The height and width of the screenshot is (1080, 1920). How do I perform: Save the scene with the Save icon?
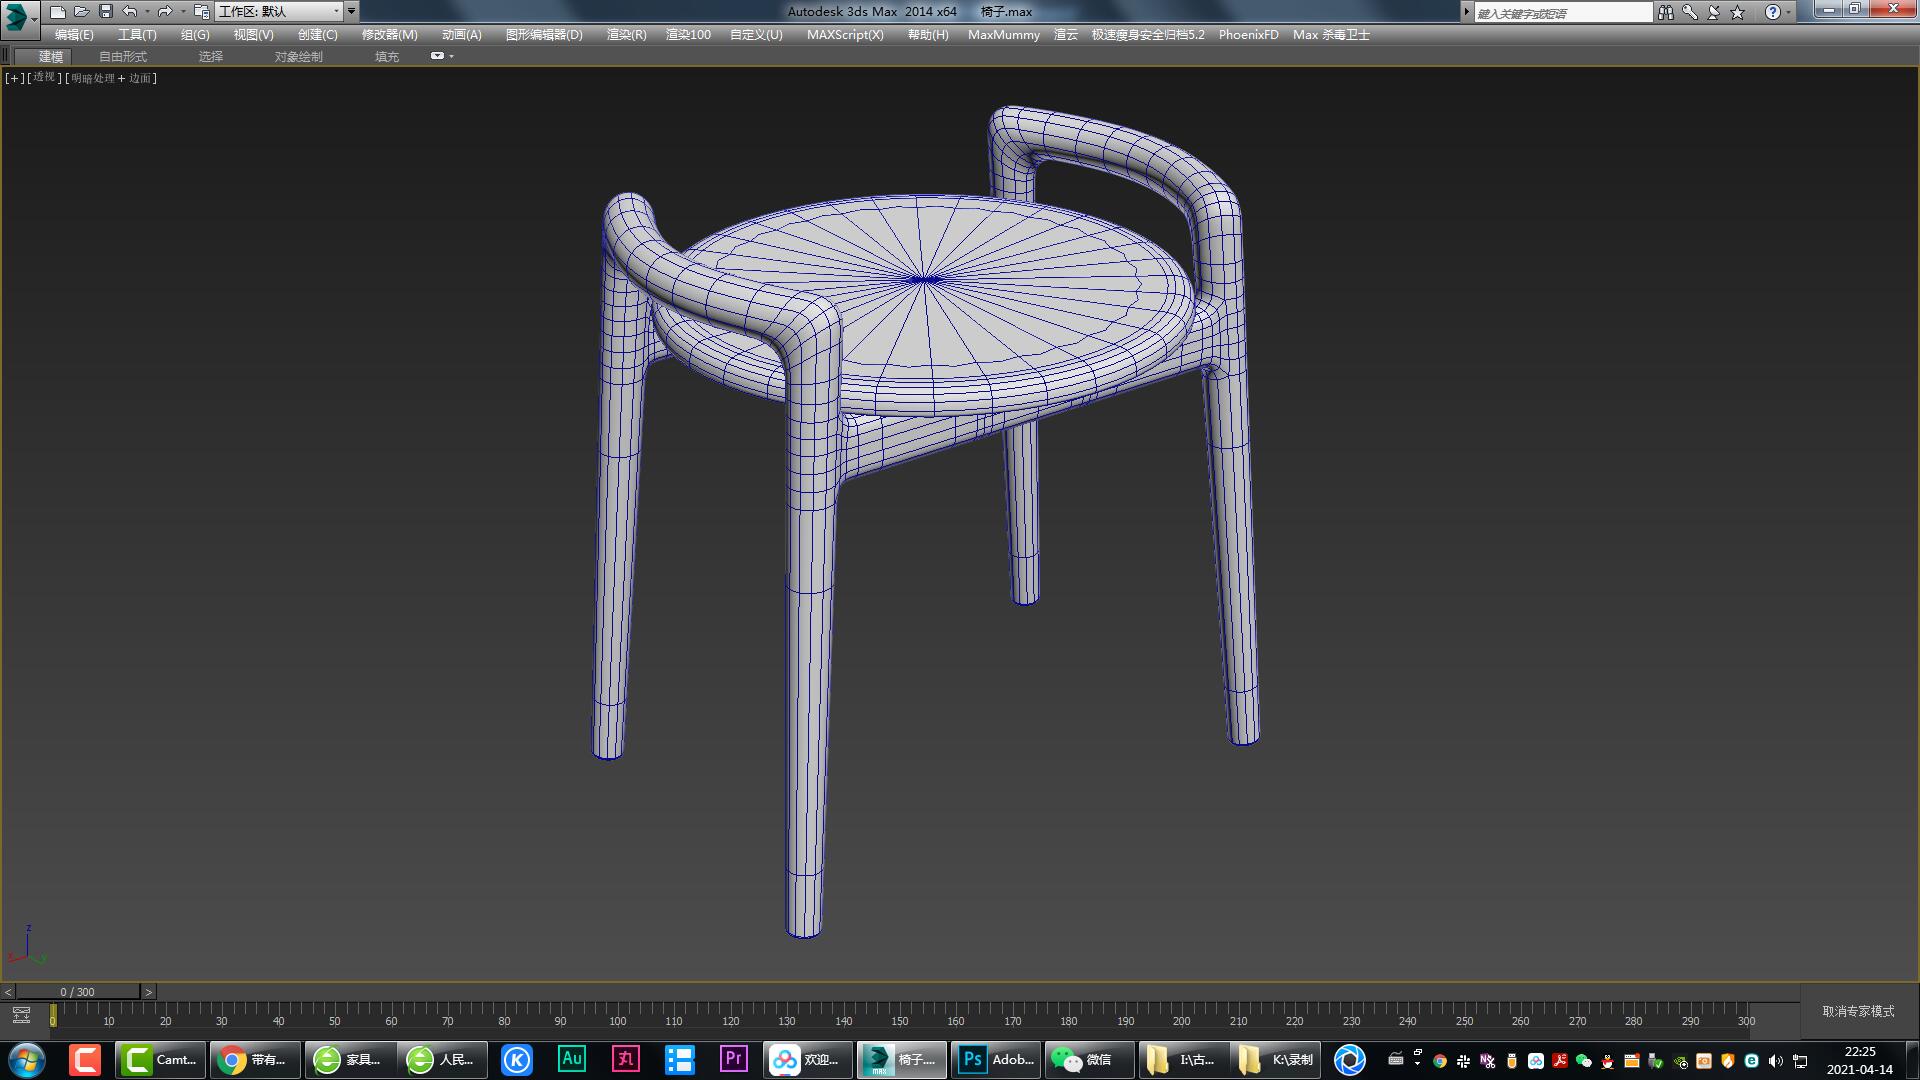105,11
